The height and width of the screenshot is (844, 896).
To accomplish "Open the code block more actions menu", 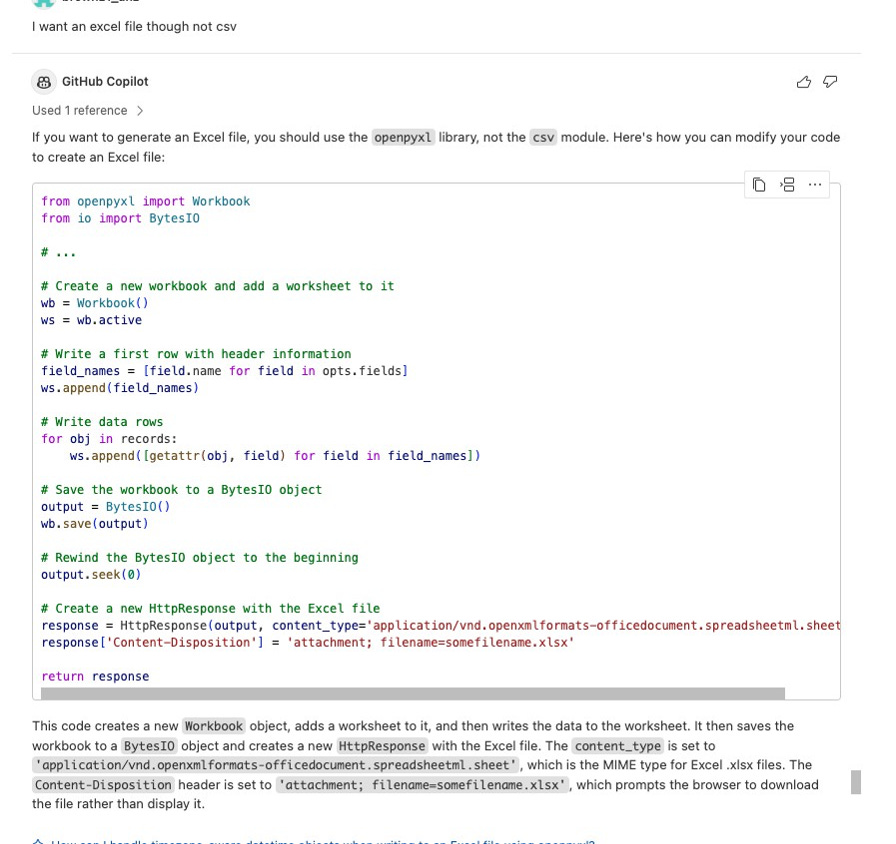I will pos(815,185).
